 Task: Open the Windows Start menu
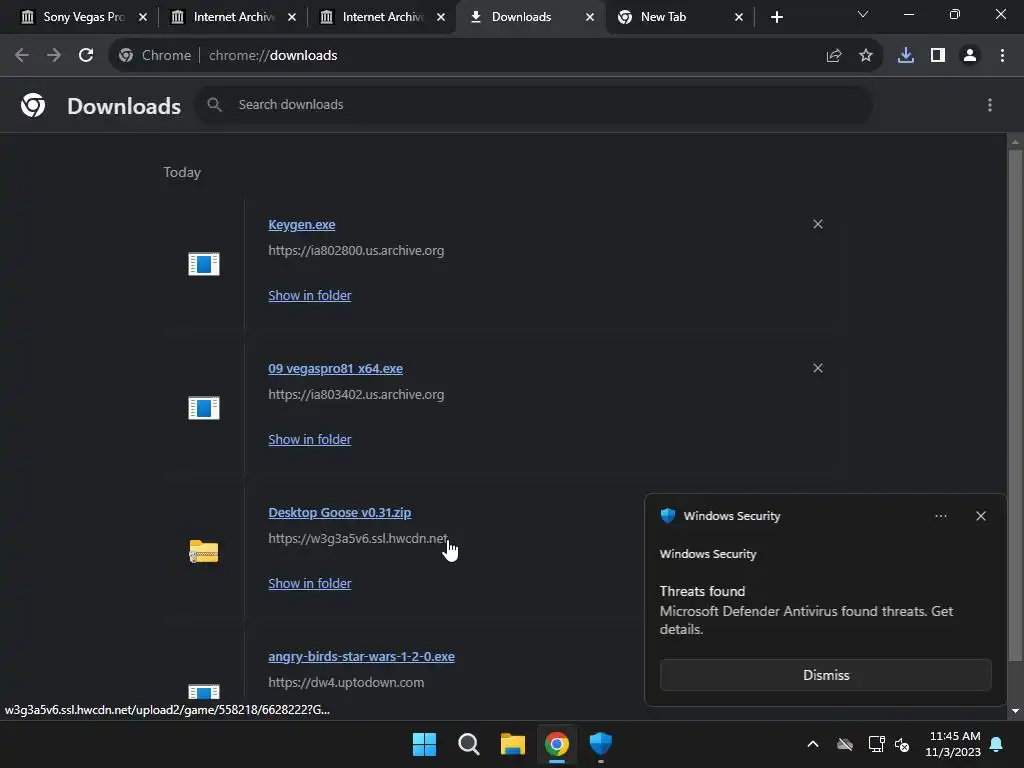click(x=424, y=744)
